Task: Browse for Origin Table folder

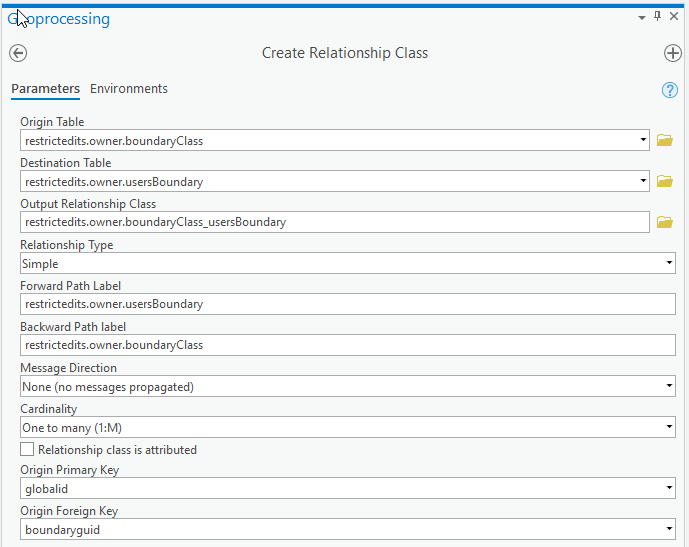Action: [665, 141]
